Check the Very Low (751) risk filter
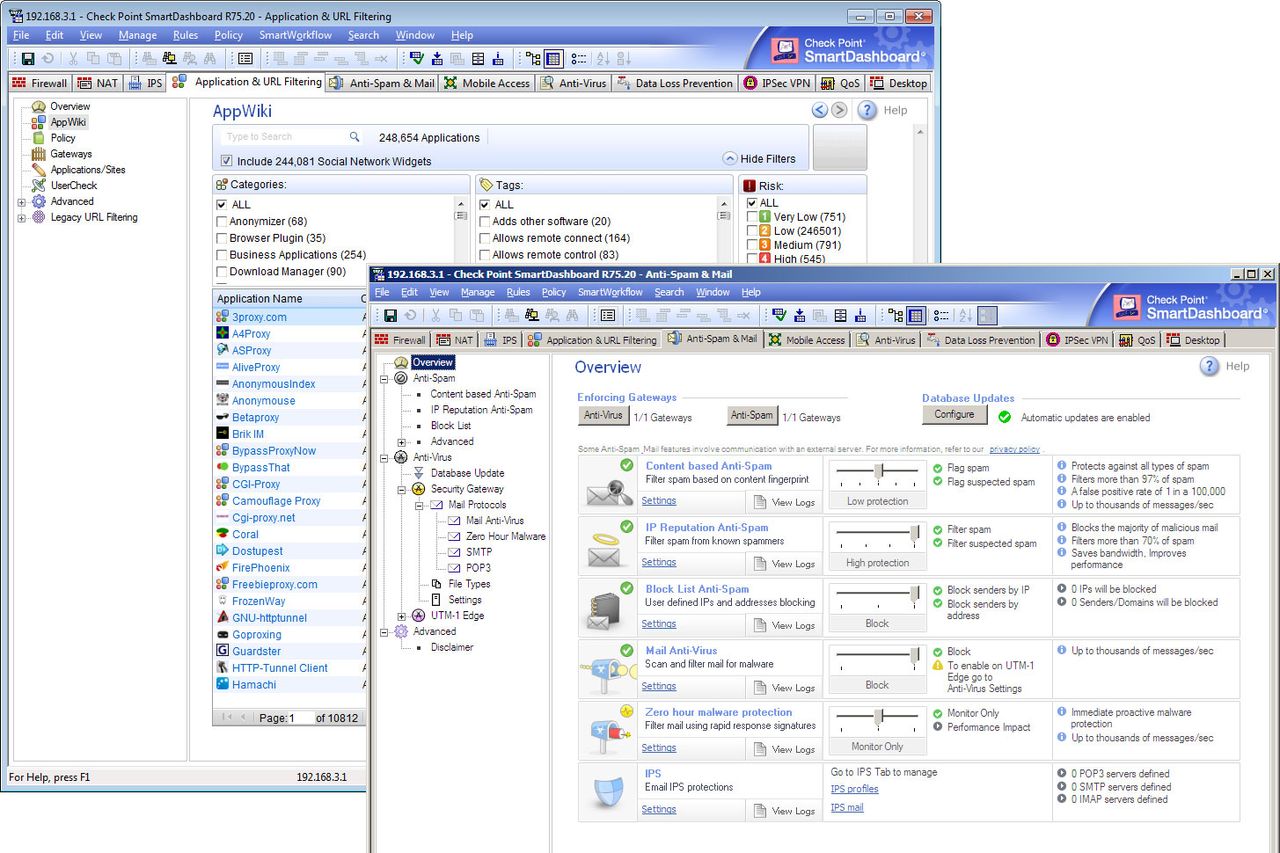The width and height of the screenshot is (1280, 853). click(x=752, y=217)
